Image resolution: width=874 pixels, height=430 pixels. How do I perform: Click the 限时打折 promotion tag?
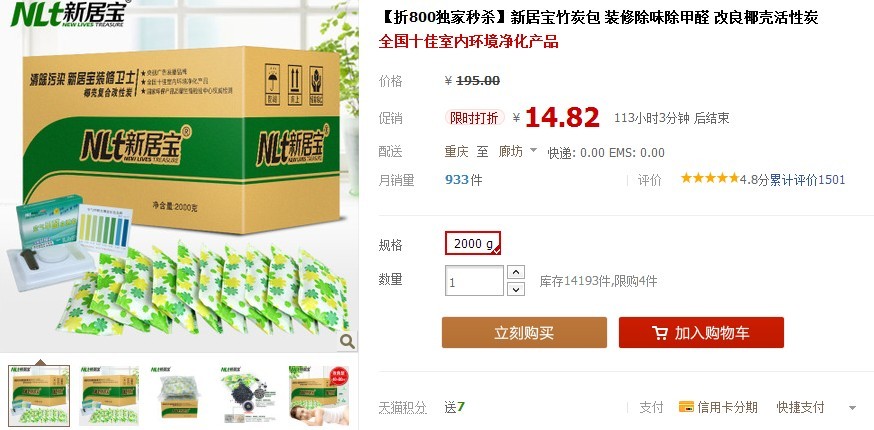click(474, 118)
